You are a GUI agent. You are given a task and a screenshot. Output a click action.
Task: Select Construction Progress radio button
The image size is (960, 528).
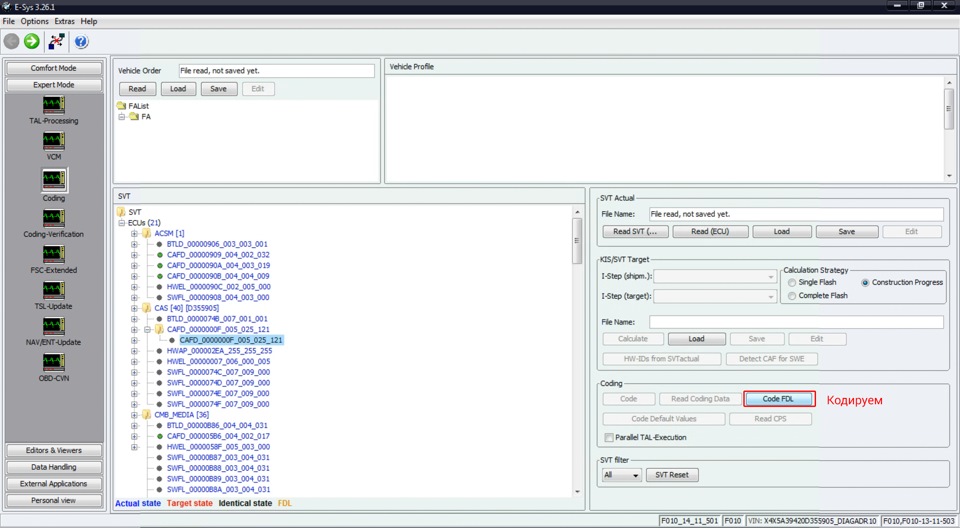pos(865,282)
